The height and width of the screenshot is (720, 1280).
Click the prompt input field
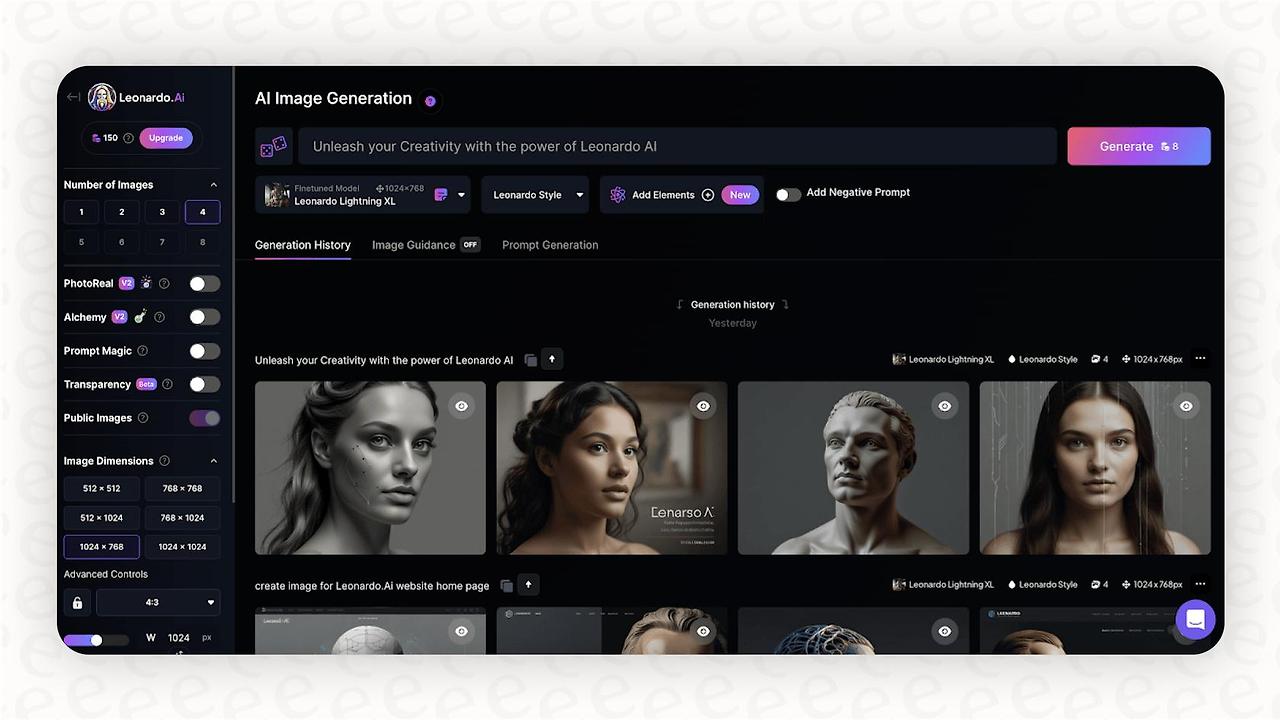(x=675, y=146)
